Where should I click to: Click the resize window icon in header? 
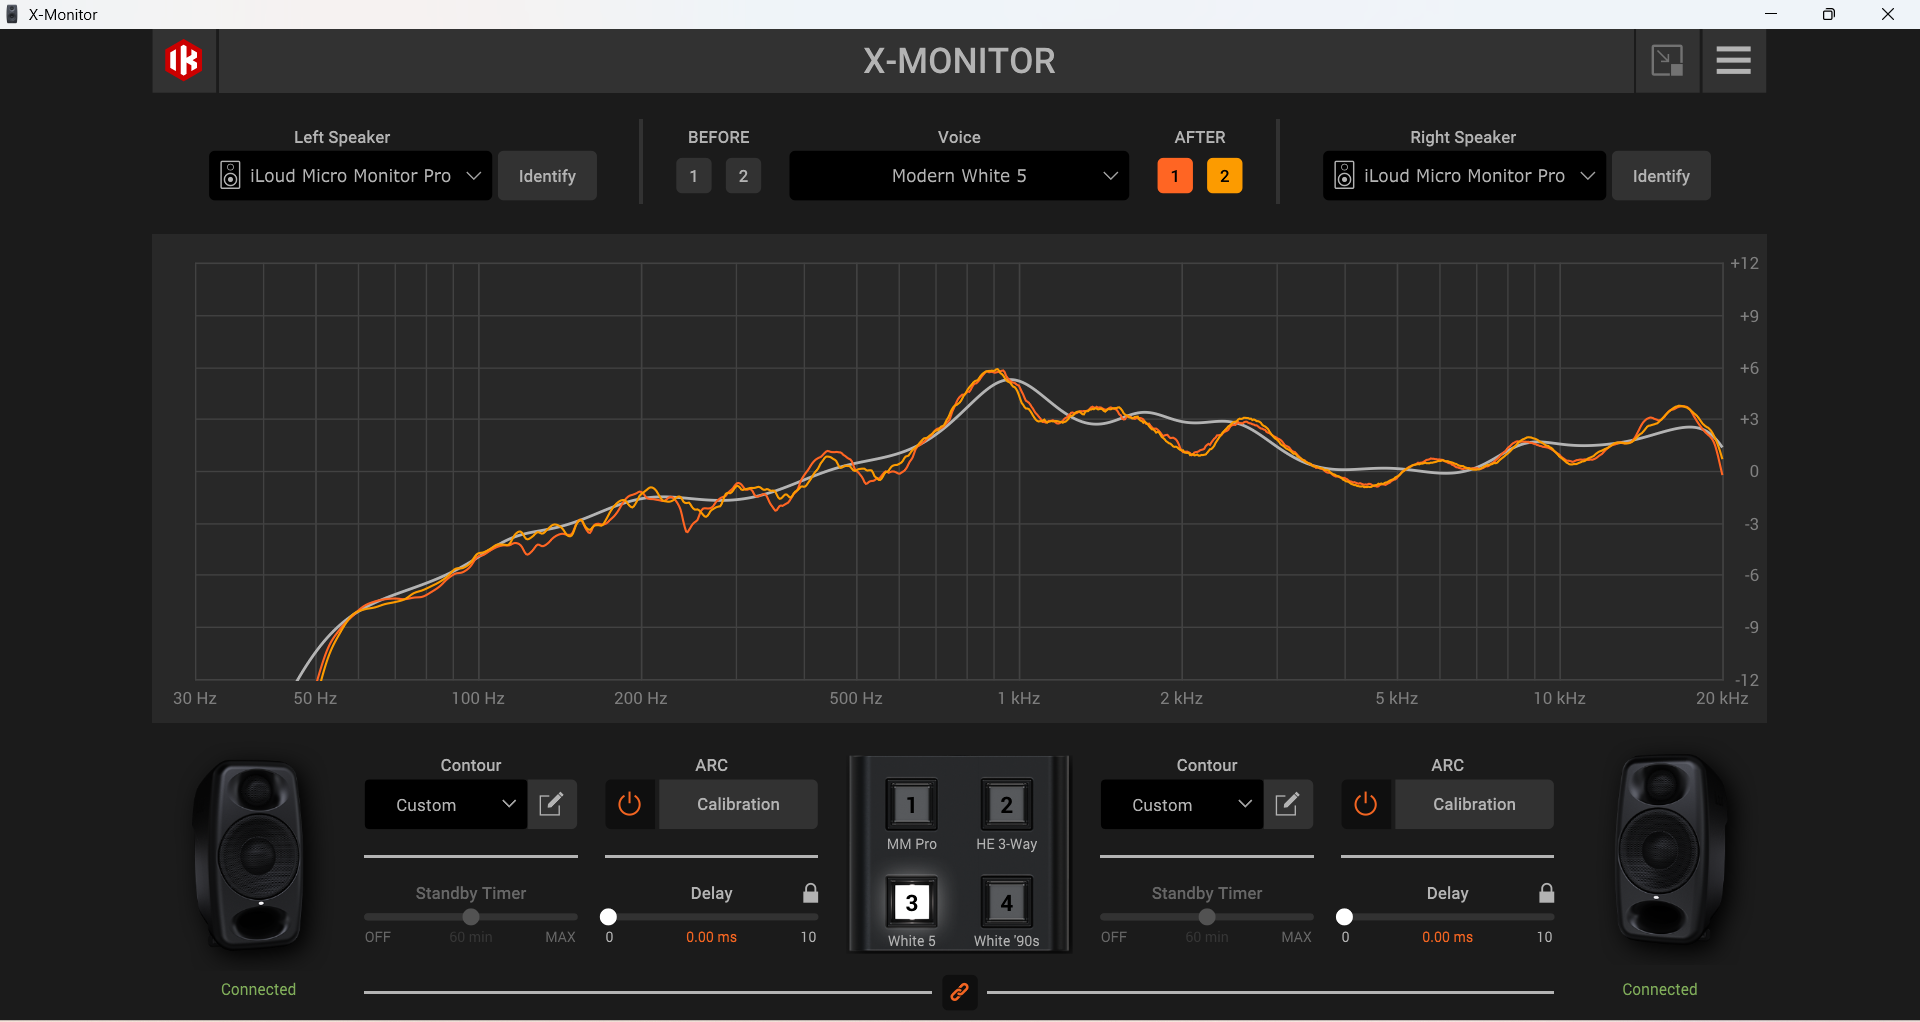point(1666,61)
